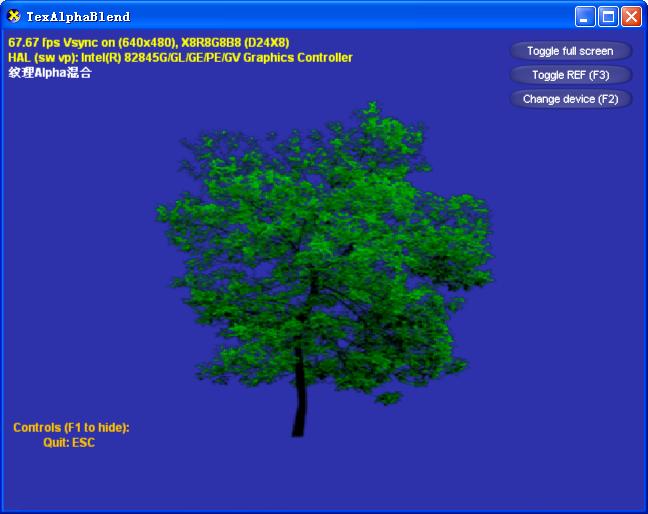Click the HAL Intel Graphics Controller line
The width and height of the screenshot is (648, 514).
pos(180,57)
